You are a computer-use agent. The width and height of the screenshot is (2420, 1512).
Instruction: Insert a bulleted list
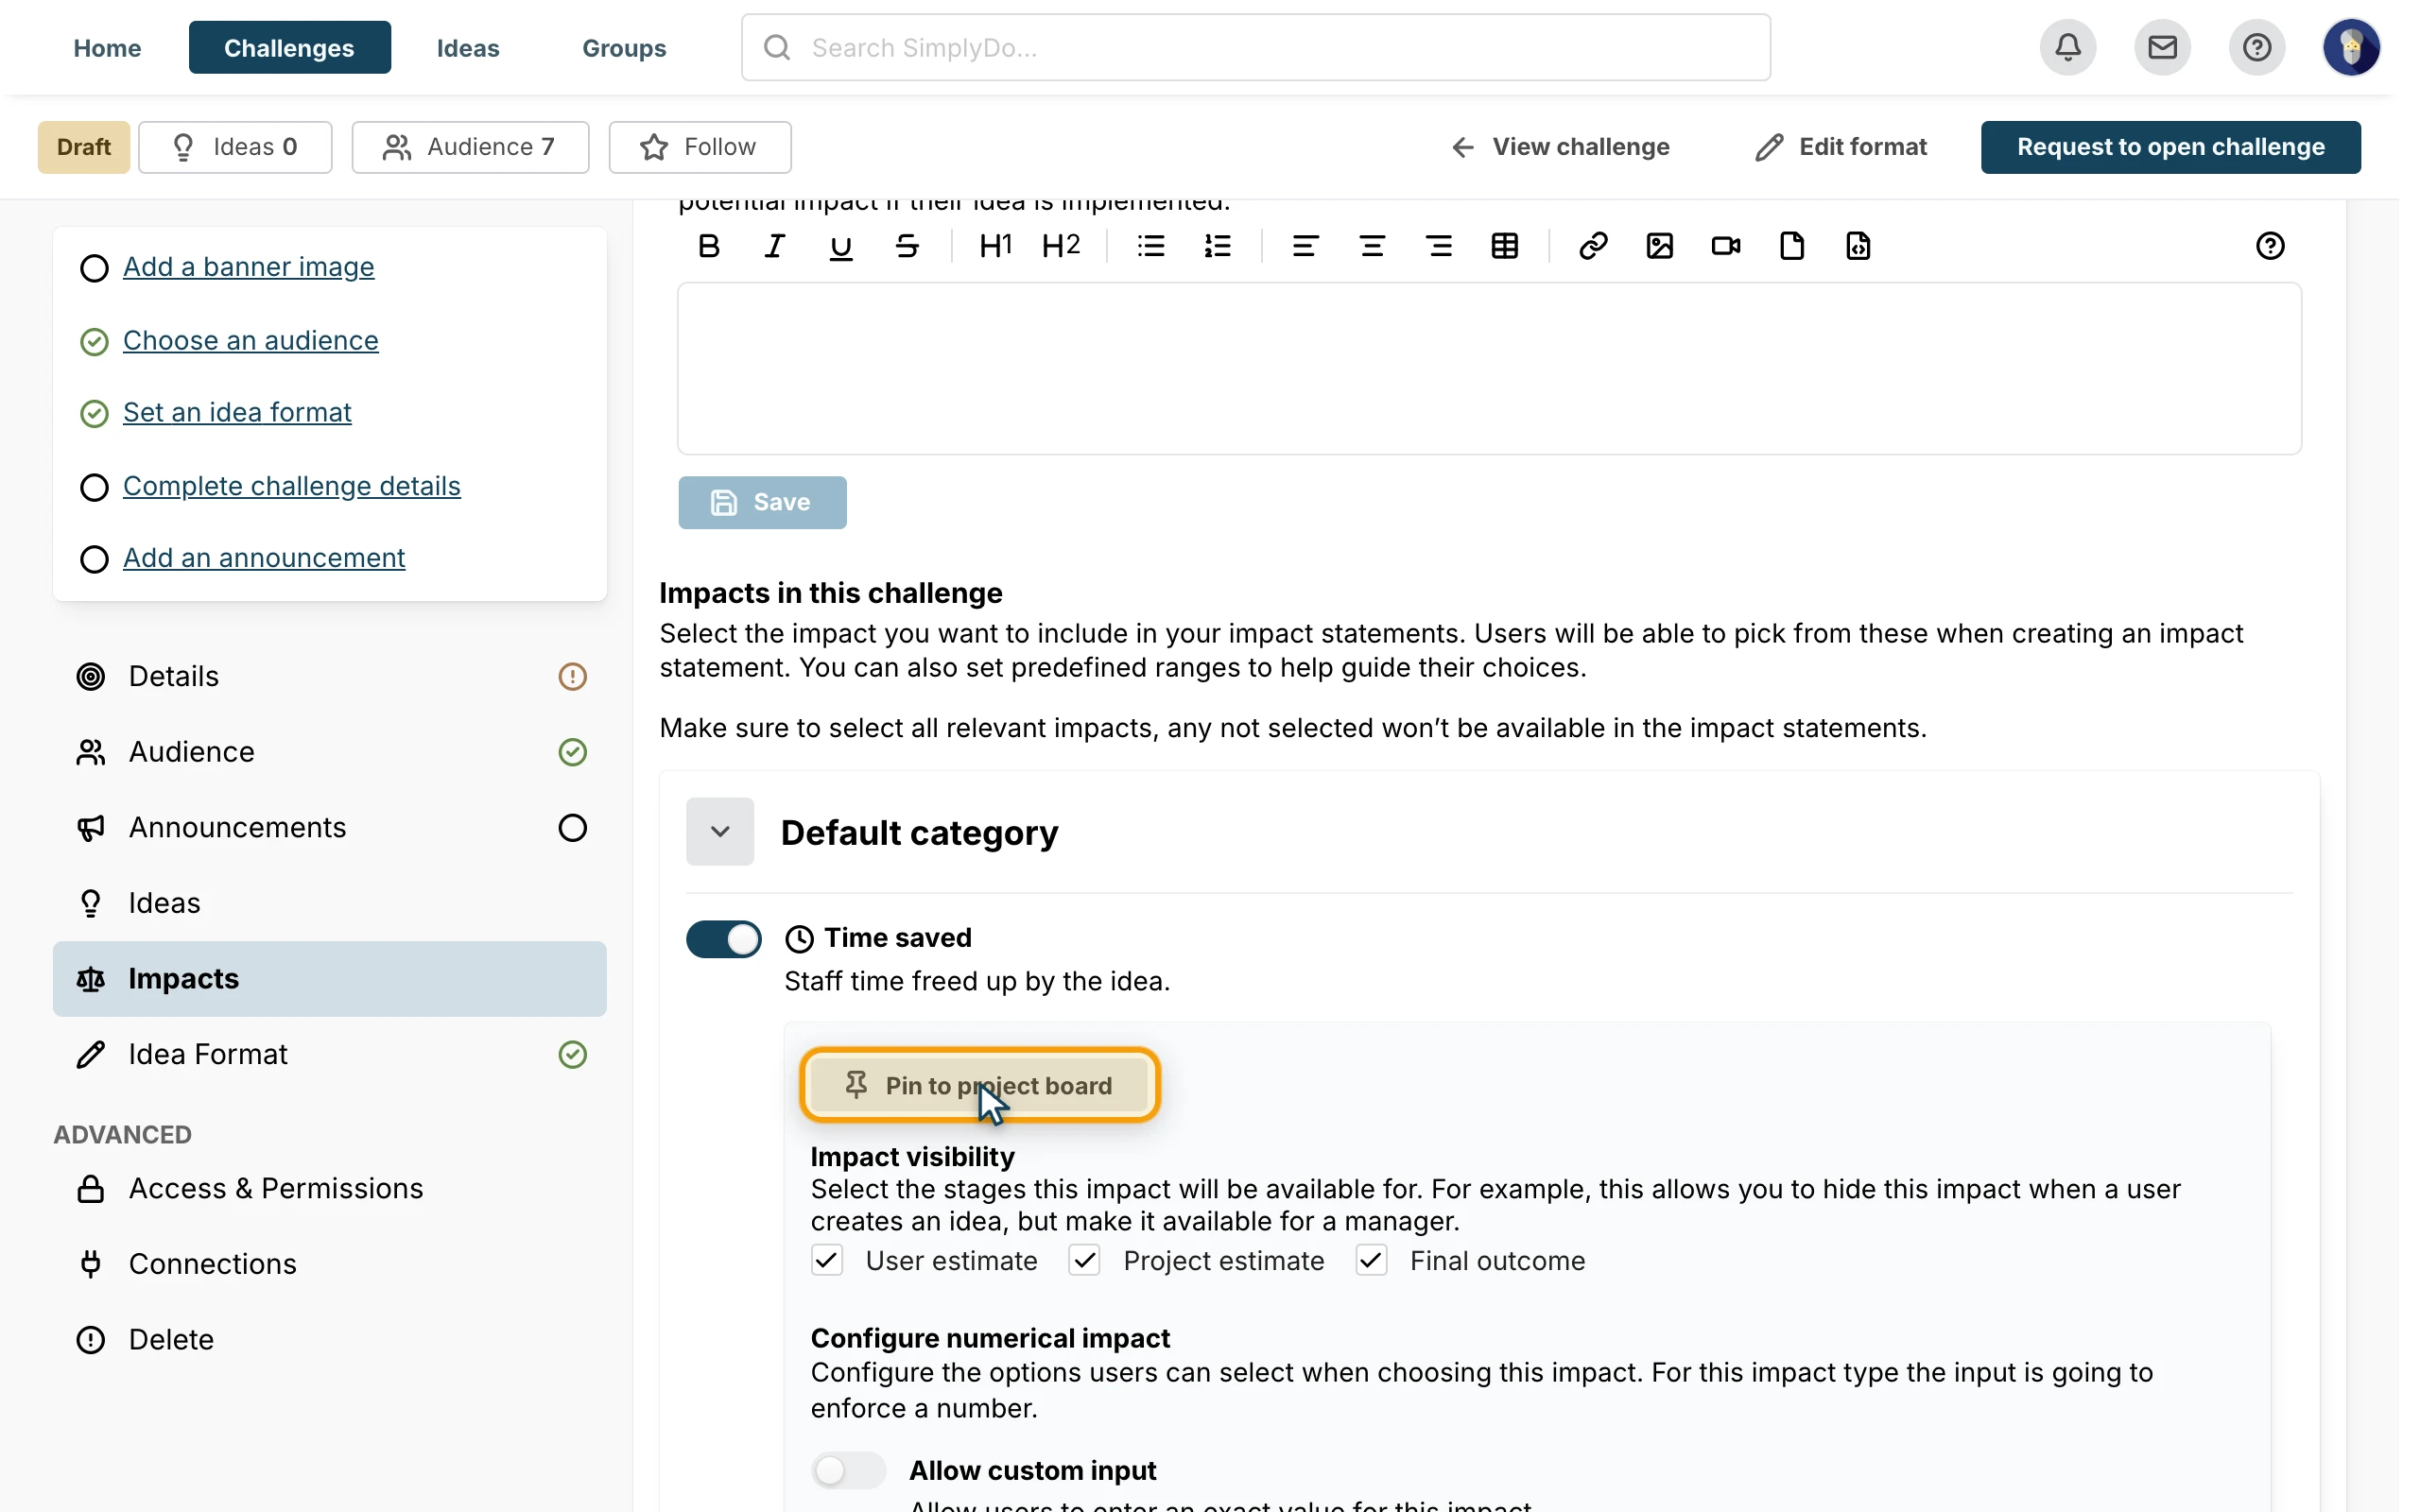coord(1151,246)
